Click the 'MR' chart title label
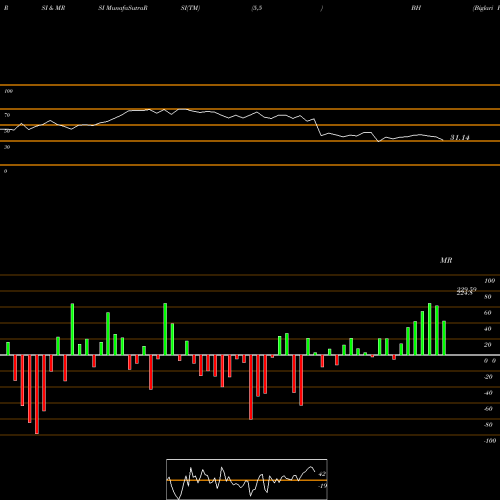 446,260
